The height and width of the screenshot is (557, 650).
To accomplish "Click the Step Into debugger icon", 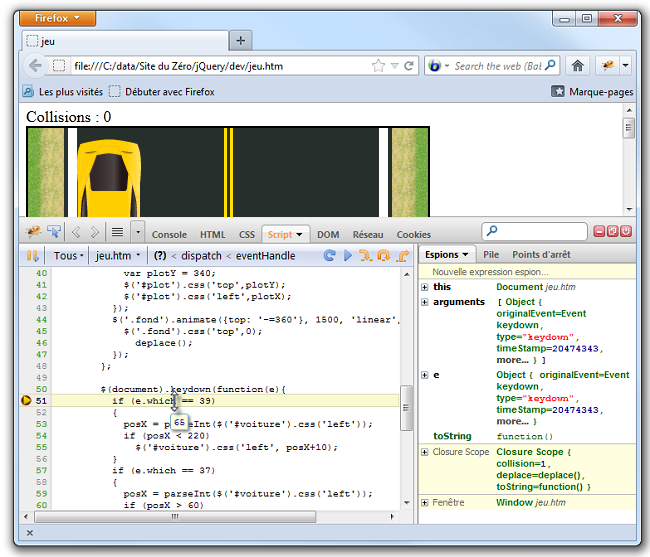I will [365, 256].
